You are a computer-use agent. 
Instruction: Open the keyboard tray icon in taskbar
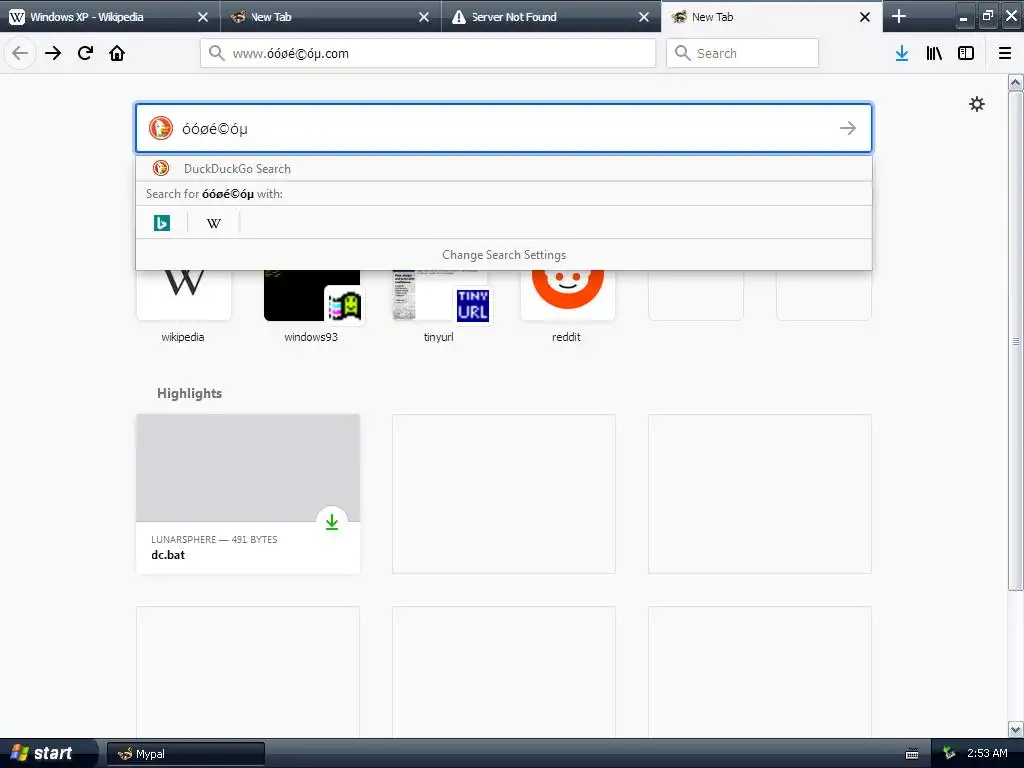pos(912,754)
